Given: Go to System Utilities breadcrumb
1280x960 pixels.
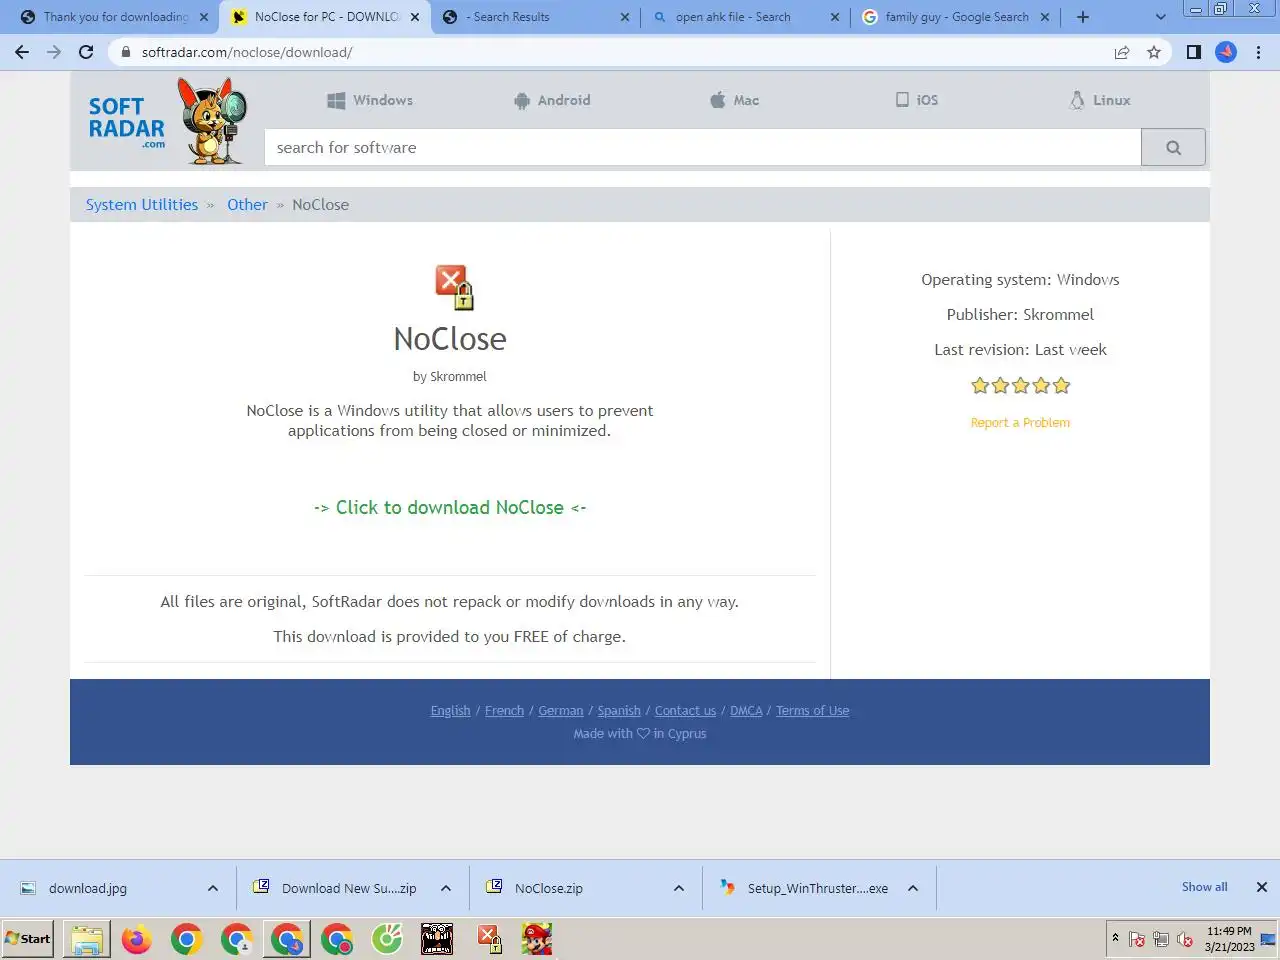Looking at the screenshot, I should pos(142,205).
